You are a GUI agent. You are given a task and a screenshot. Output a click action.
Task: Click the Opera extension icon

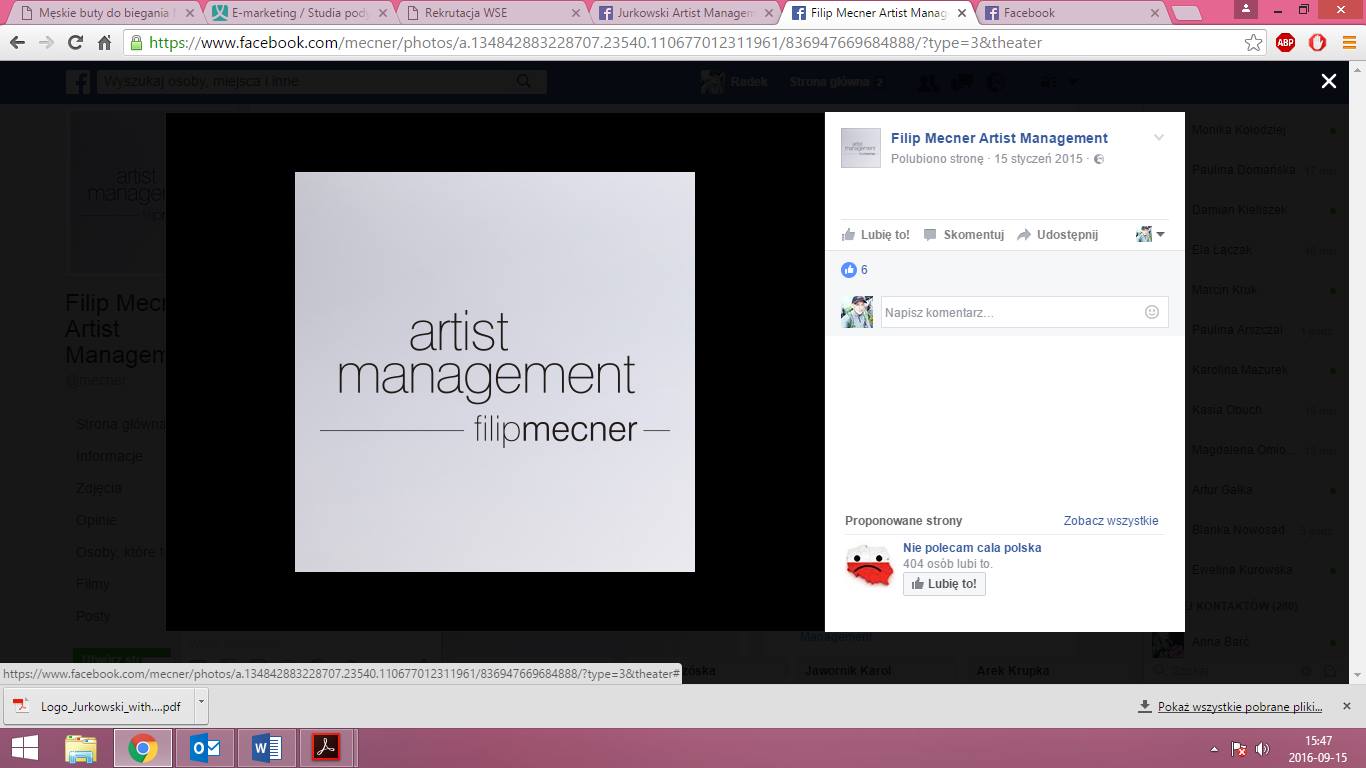pos(1317,43)
